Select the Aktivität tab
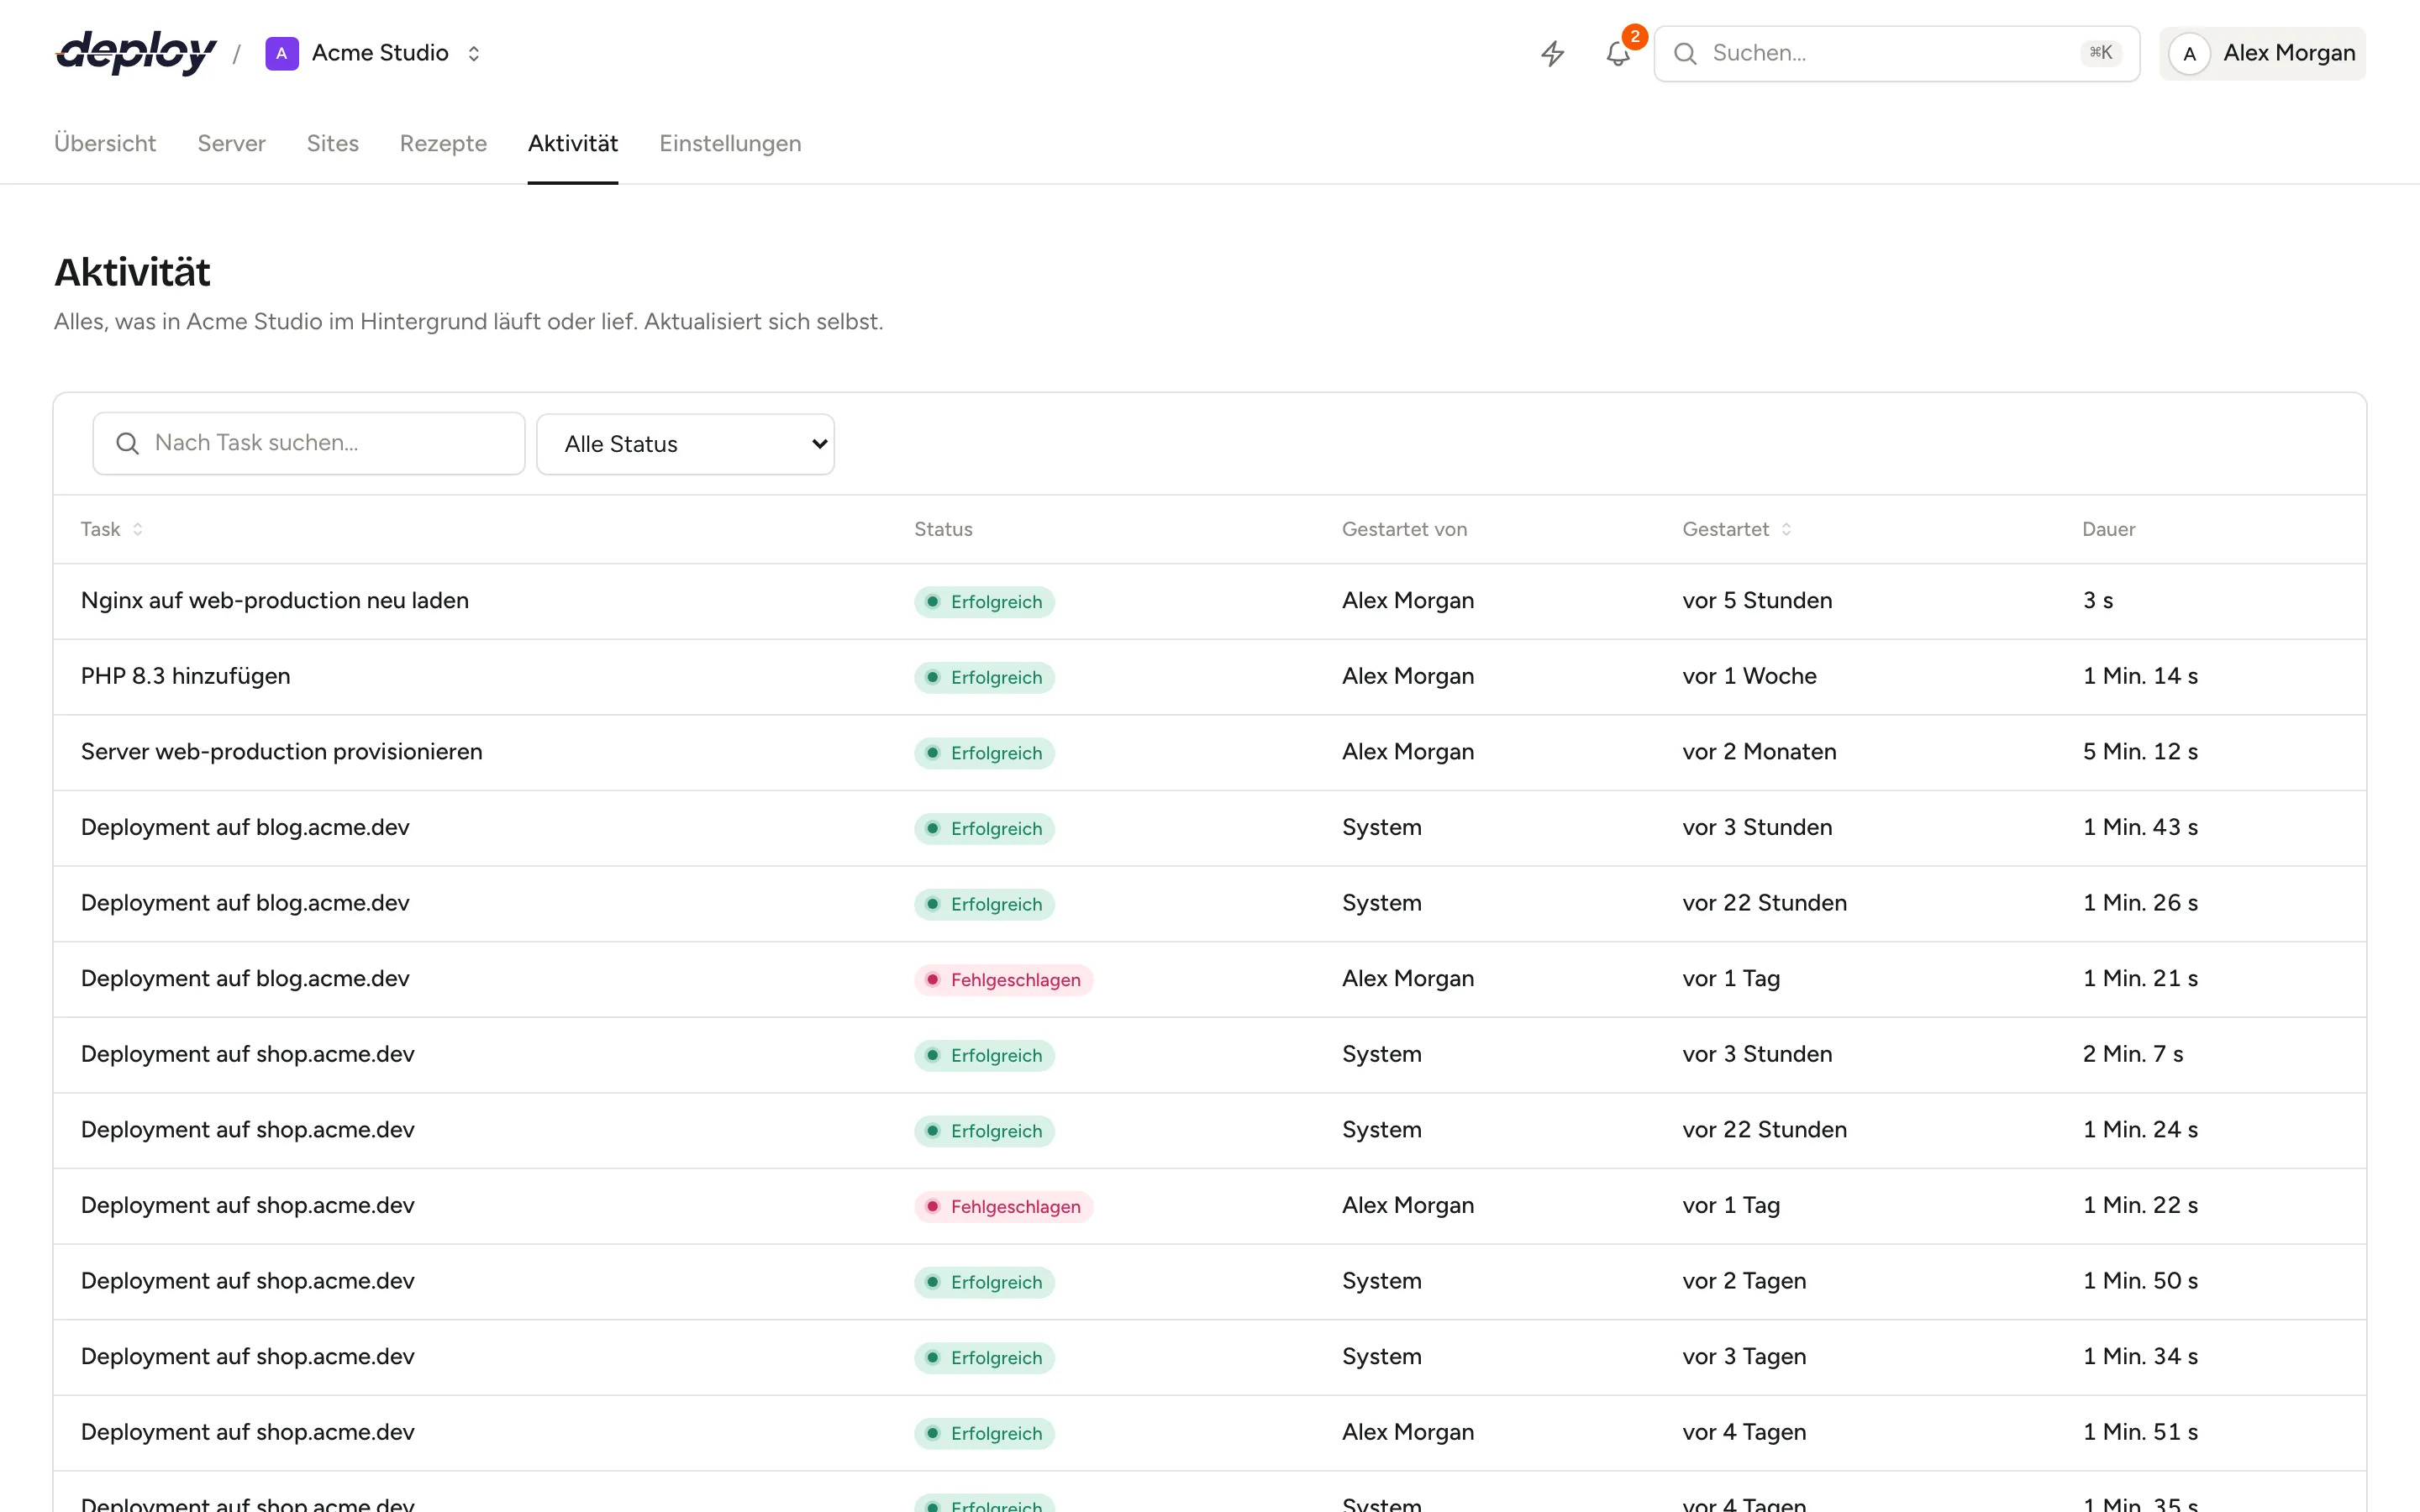 (573, 143)
